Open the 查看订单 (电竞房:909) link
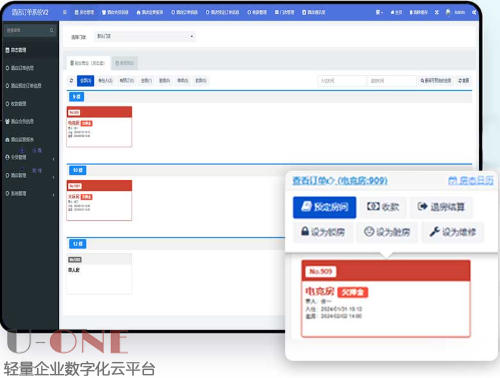 tap(340, 181)
